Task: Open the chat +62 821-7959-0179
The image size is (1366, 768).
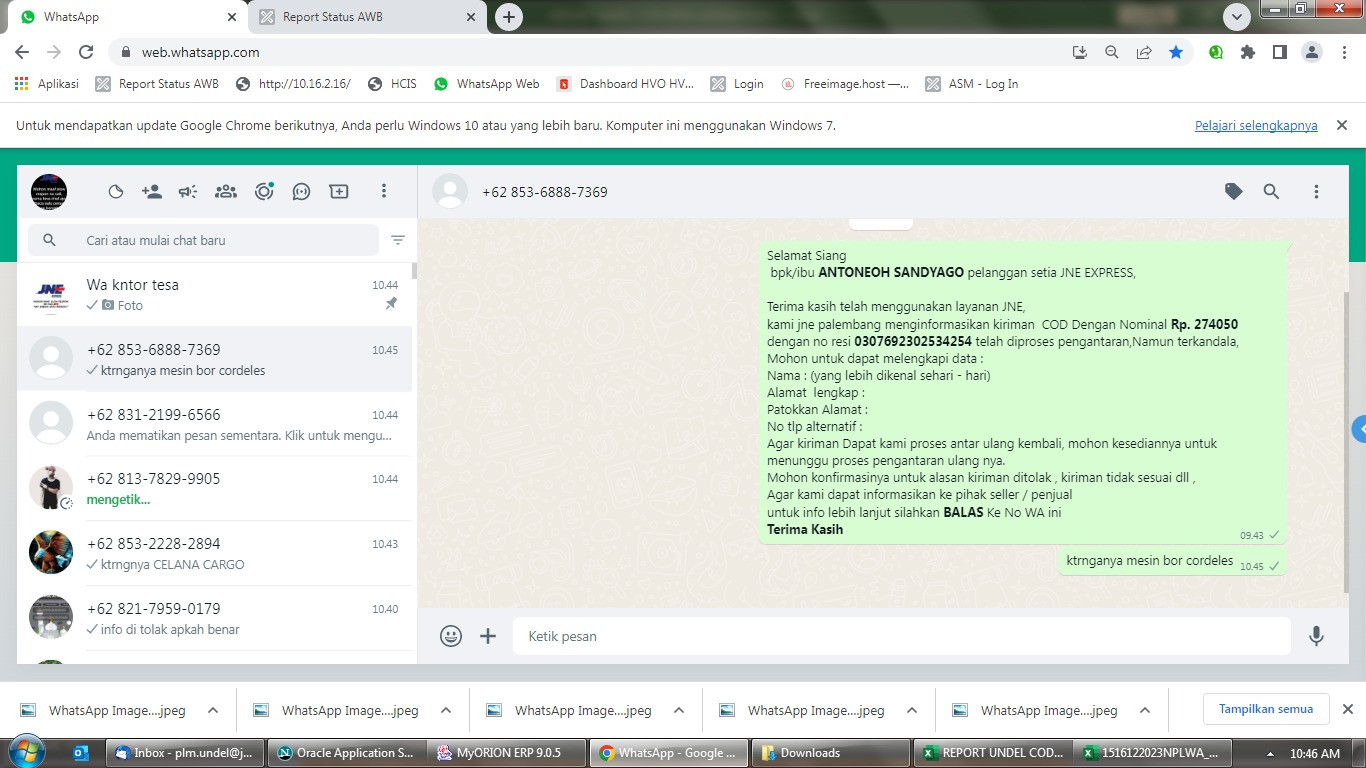Action: coord(215,618)
